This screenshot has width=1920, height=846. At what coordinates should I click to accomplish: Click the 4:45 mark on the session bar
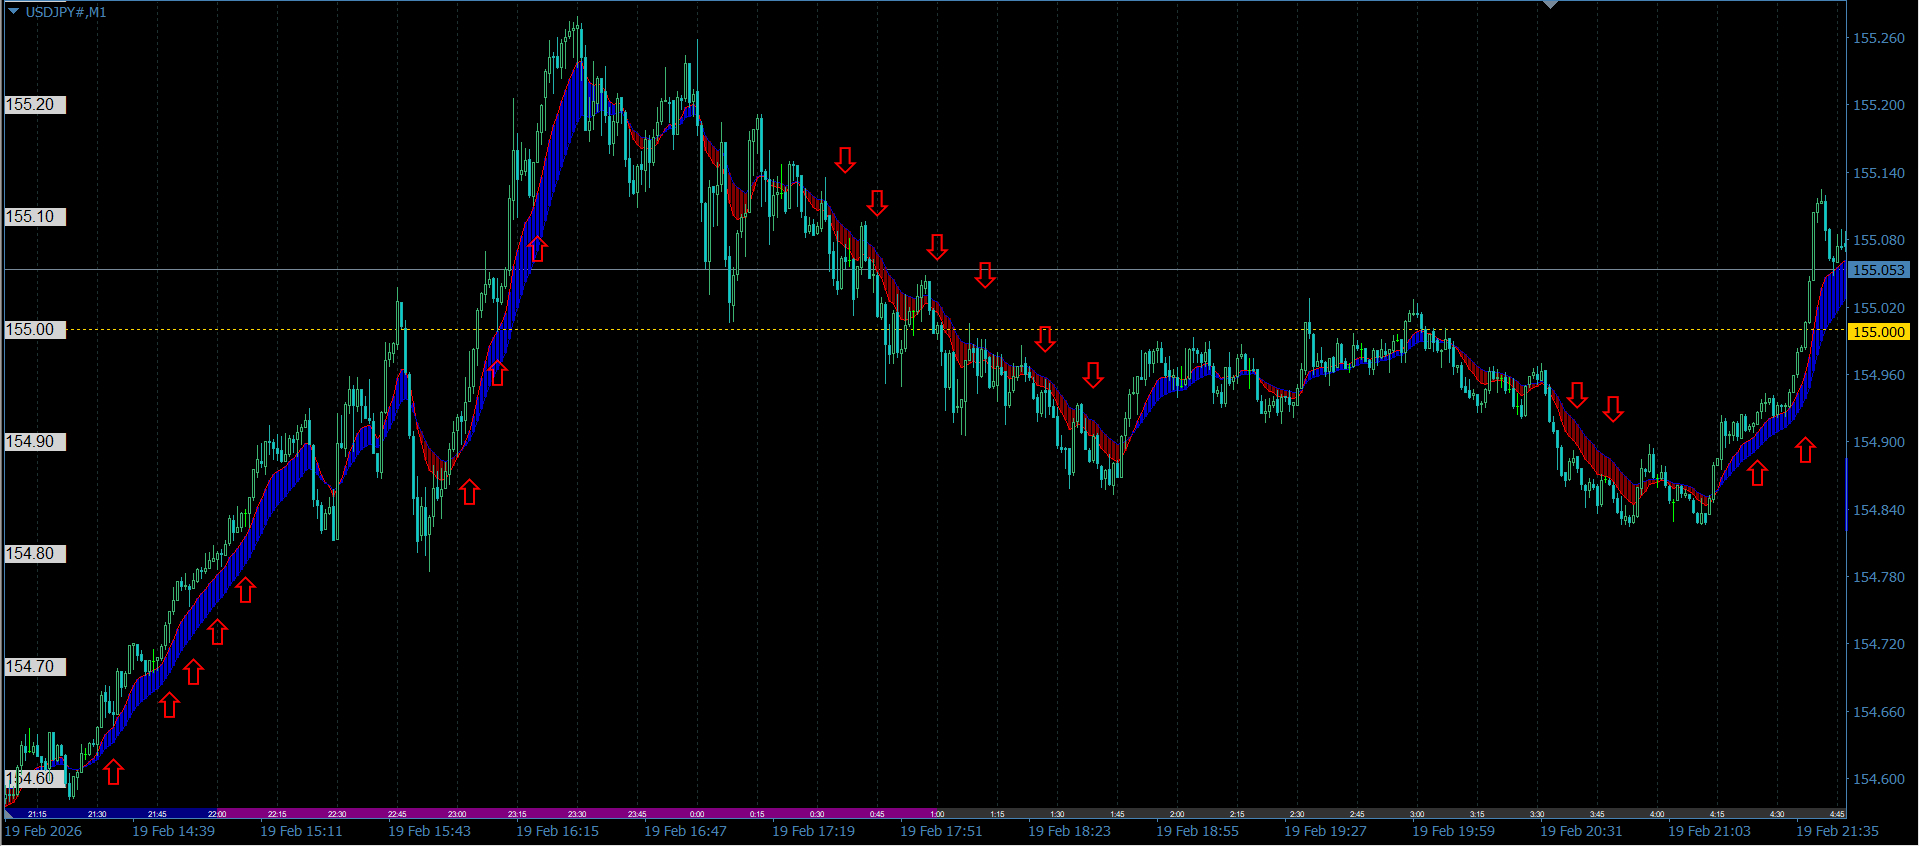point(1837,814)
